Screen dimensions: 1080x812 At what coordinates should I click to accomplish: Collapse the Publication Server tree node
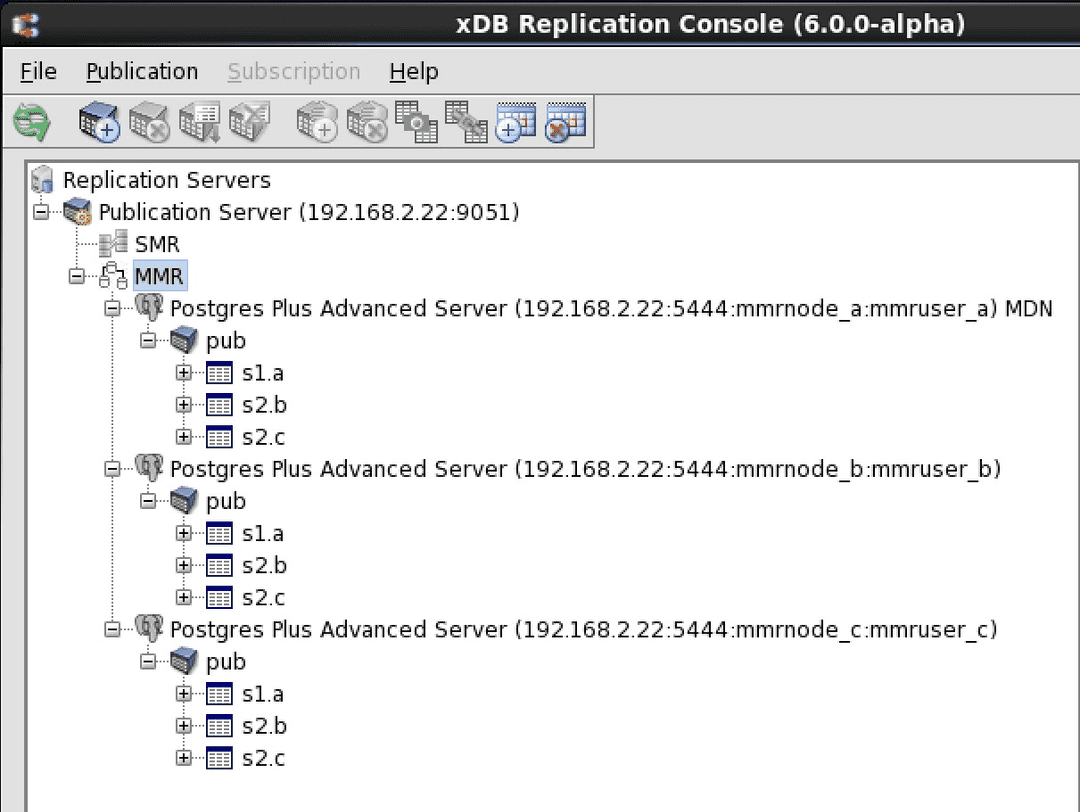40,212
